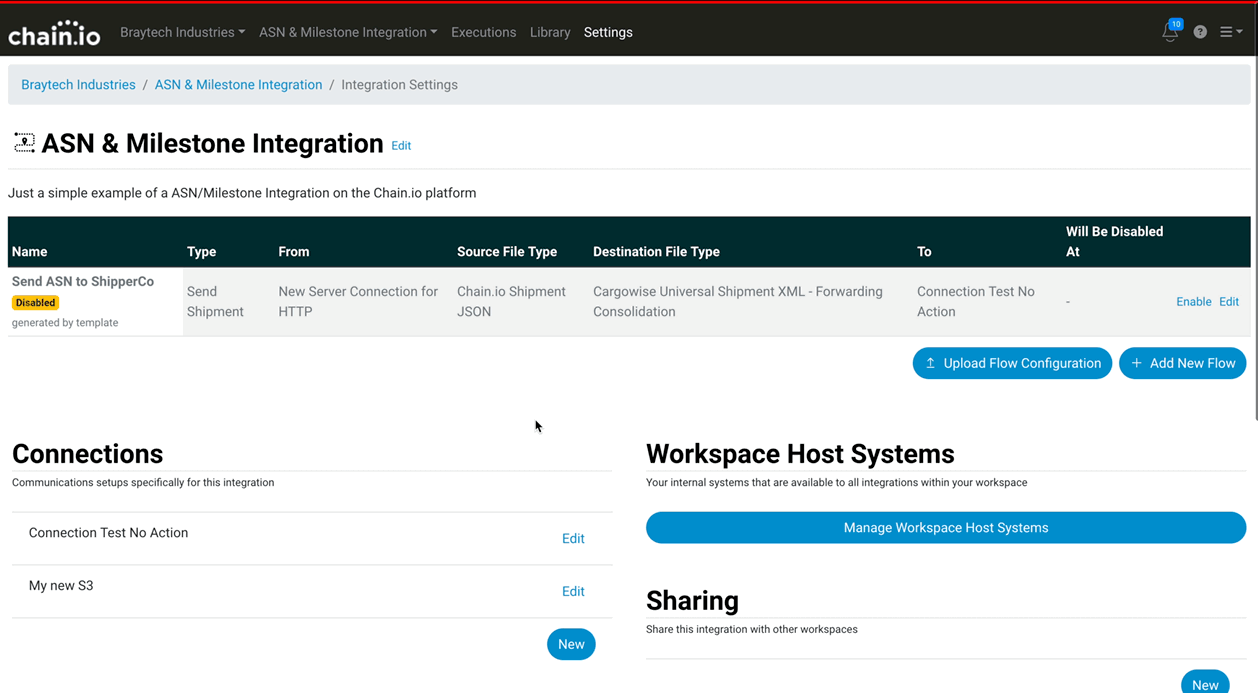Image resolution: width=1258 pixels, height=693 pixels.
Task: Click Edit next to integration title
Action: (x=401, y=146)
